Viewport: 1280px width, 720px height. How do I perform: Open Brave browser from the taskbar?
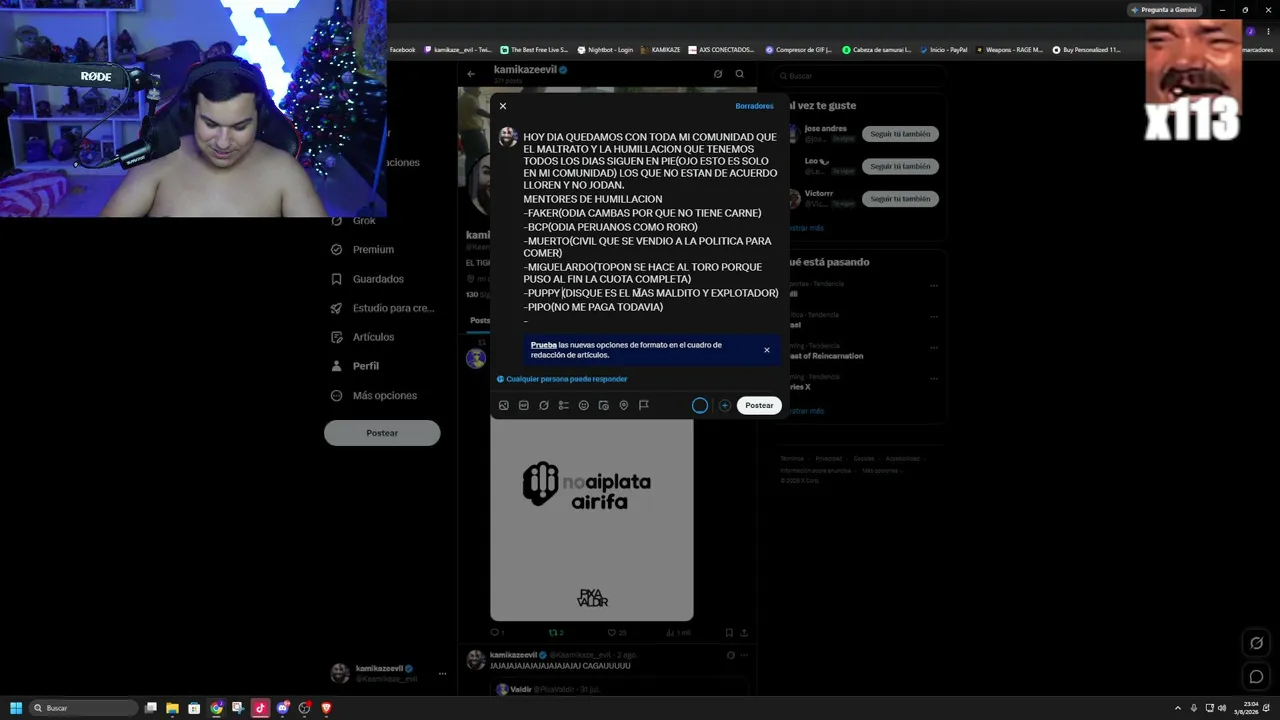pos(326,708)
